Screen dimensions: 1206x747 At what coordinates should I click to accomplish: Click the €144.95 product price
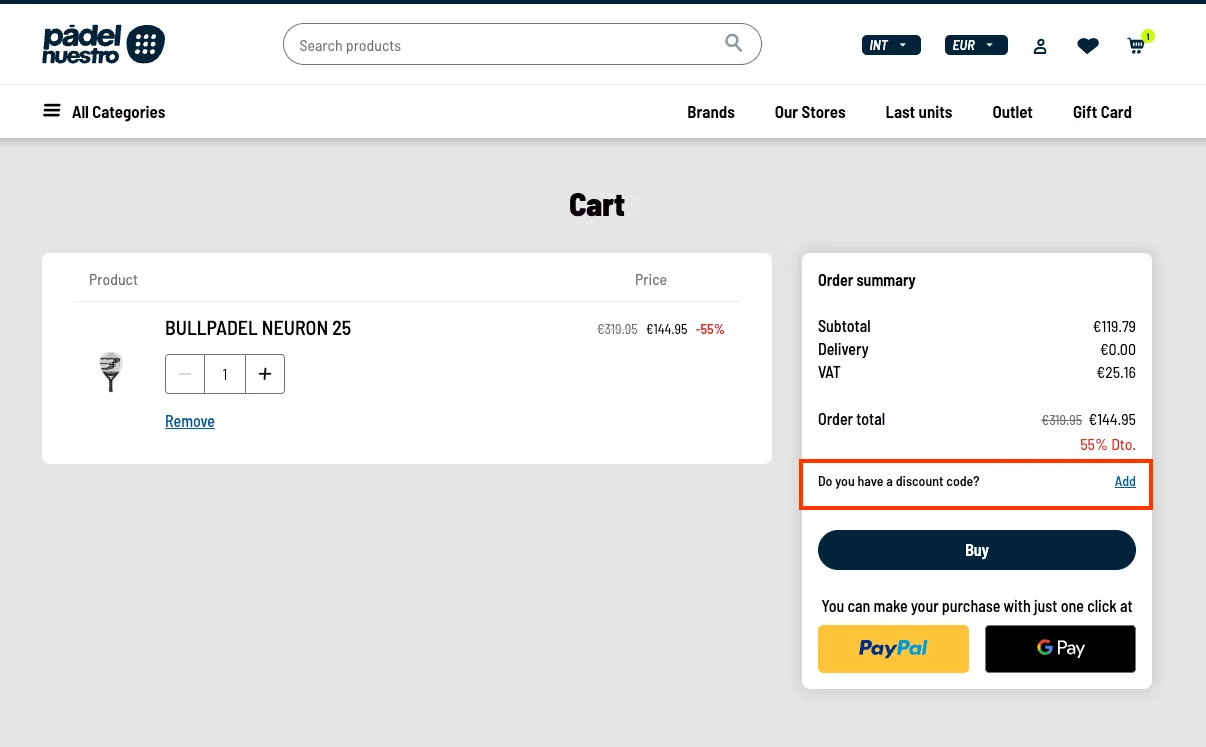tap(667, 329)
